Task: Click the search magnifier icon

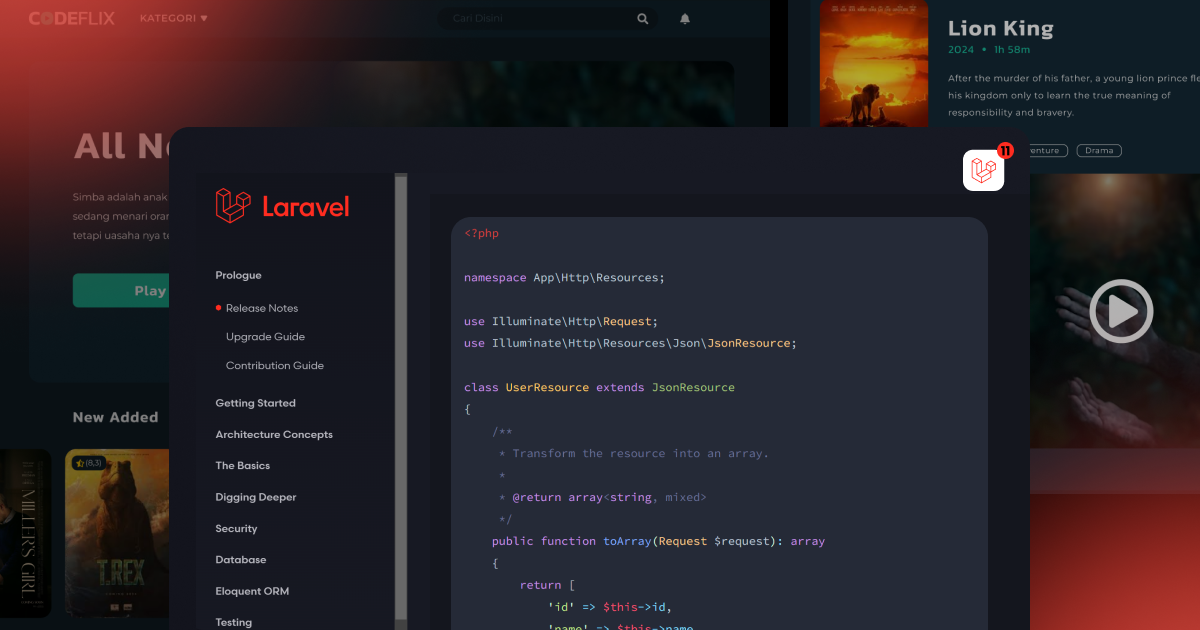Action: tap(643, 18)
